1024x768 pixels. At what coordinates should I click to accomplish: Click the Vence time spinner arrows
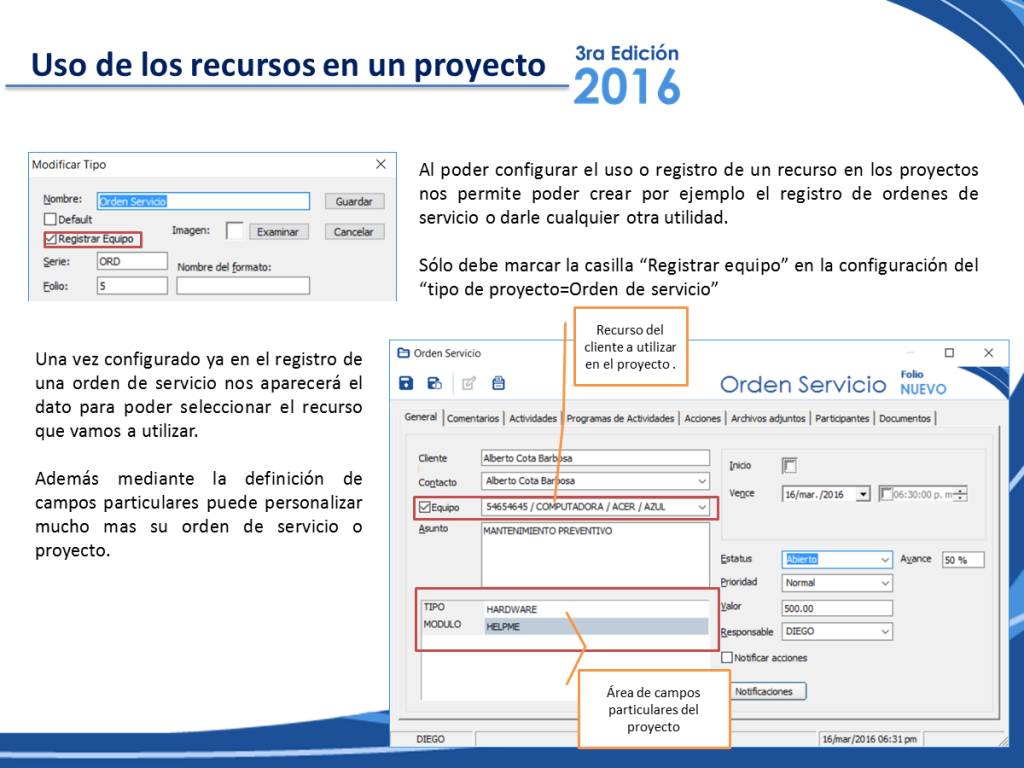(x=961, y=494)
